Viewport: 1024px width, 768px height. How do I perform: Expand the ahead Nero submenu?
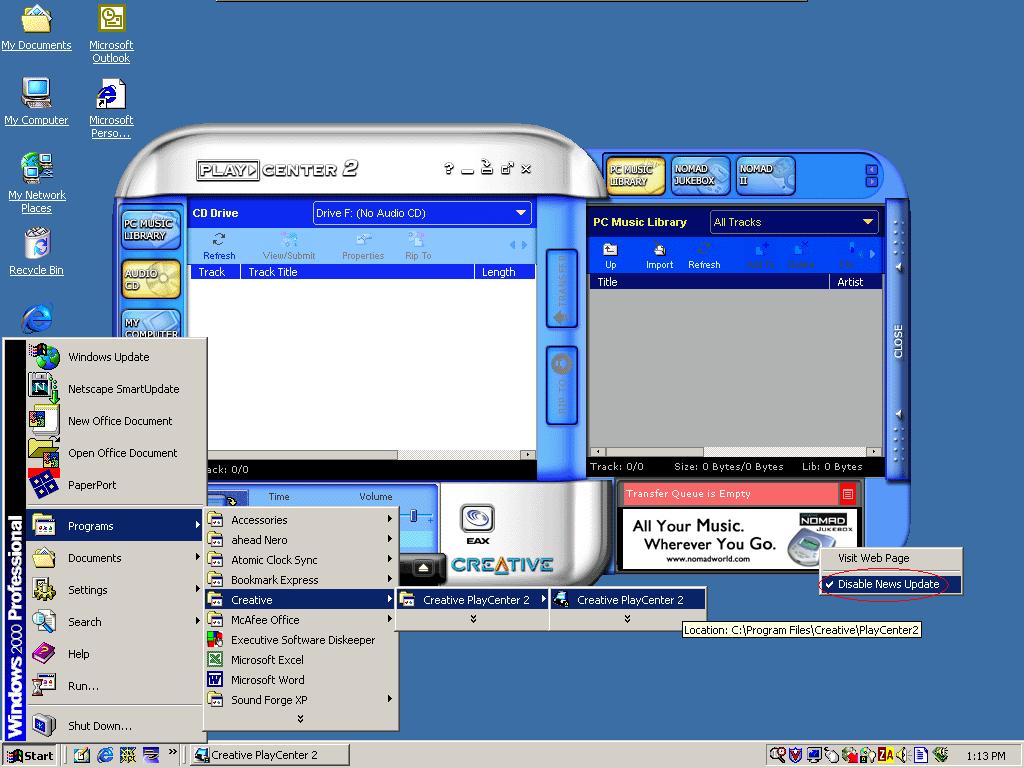[x=301, y=540]
